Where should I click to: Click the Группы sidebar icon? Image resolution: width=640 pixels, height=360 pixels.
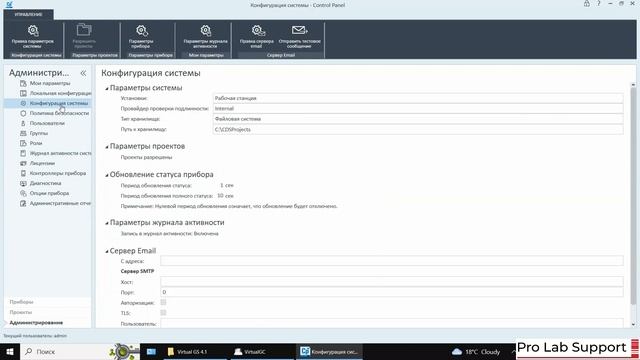tap(23, 133)
